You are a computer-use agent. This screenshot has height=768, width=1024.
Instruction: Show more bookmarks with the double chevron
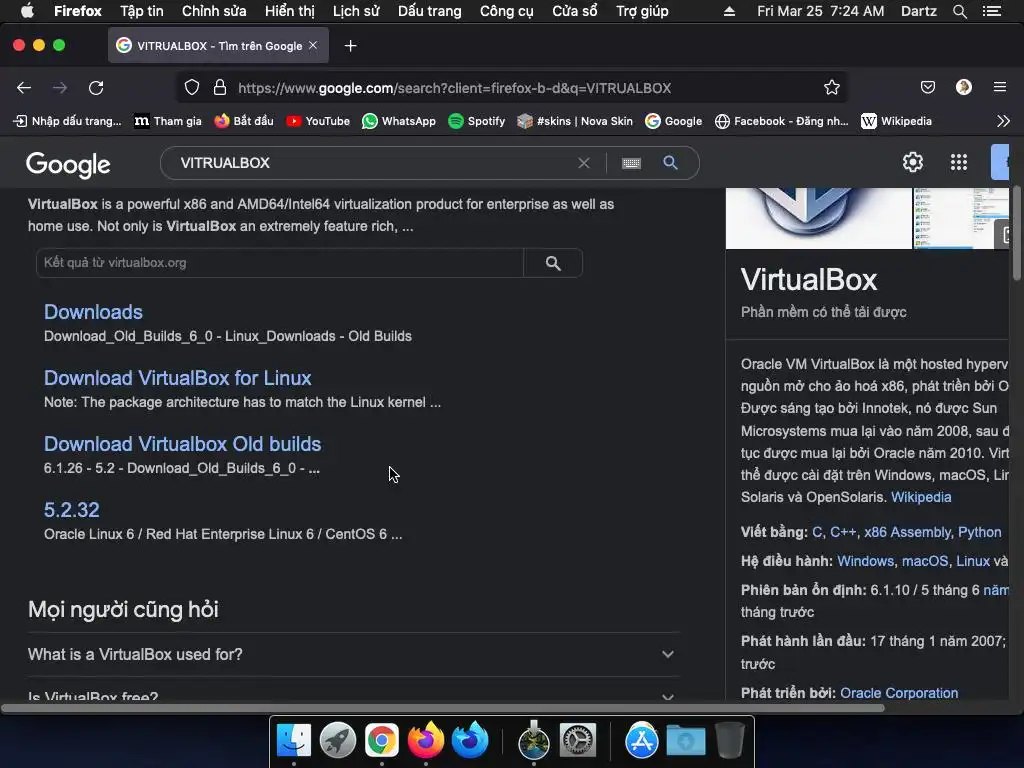(1003, 121)
